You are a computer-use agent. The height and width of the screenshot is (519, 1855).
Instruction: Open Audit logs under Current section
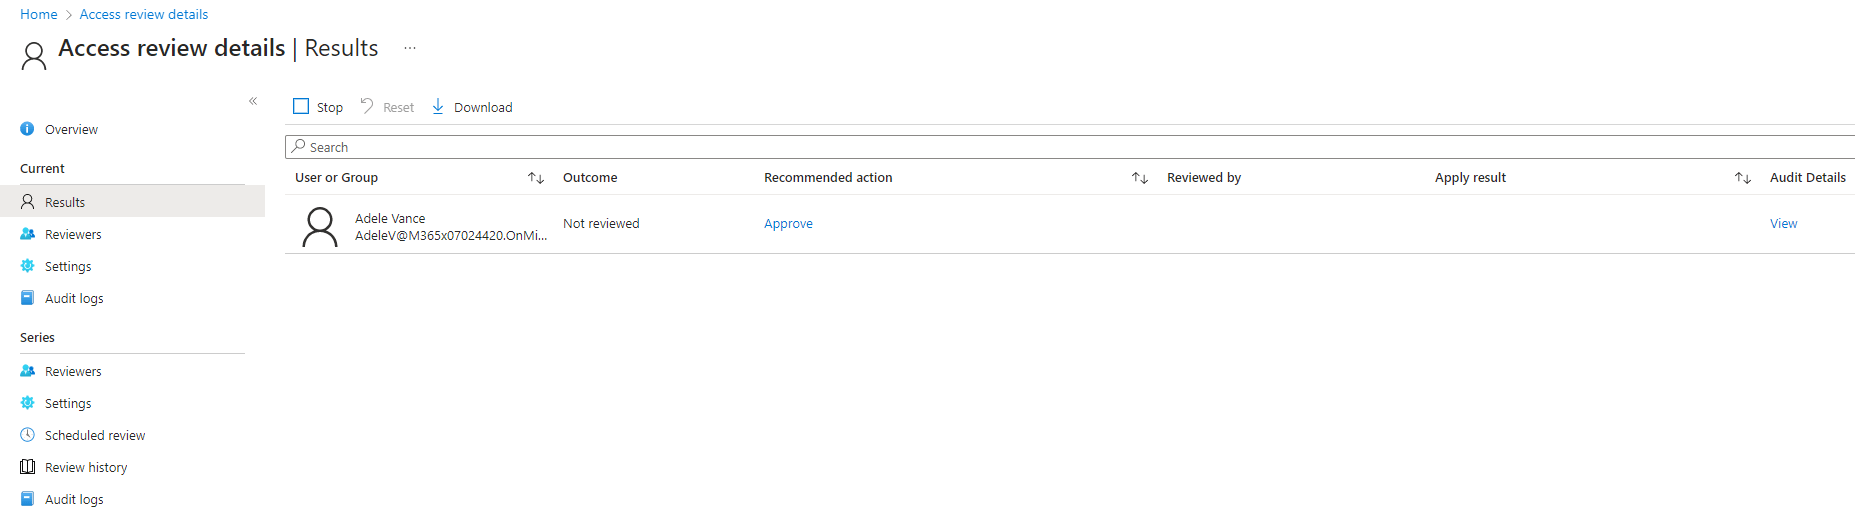pos(74,298)
